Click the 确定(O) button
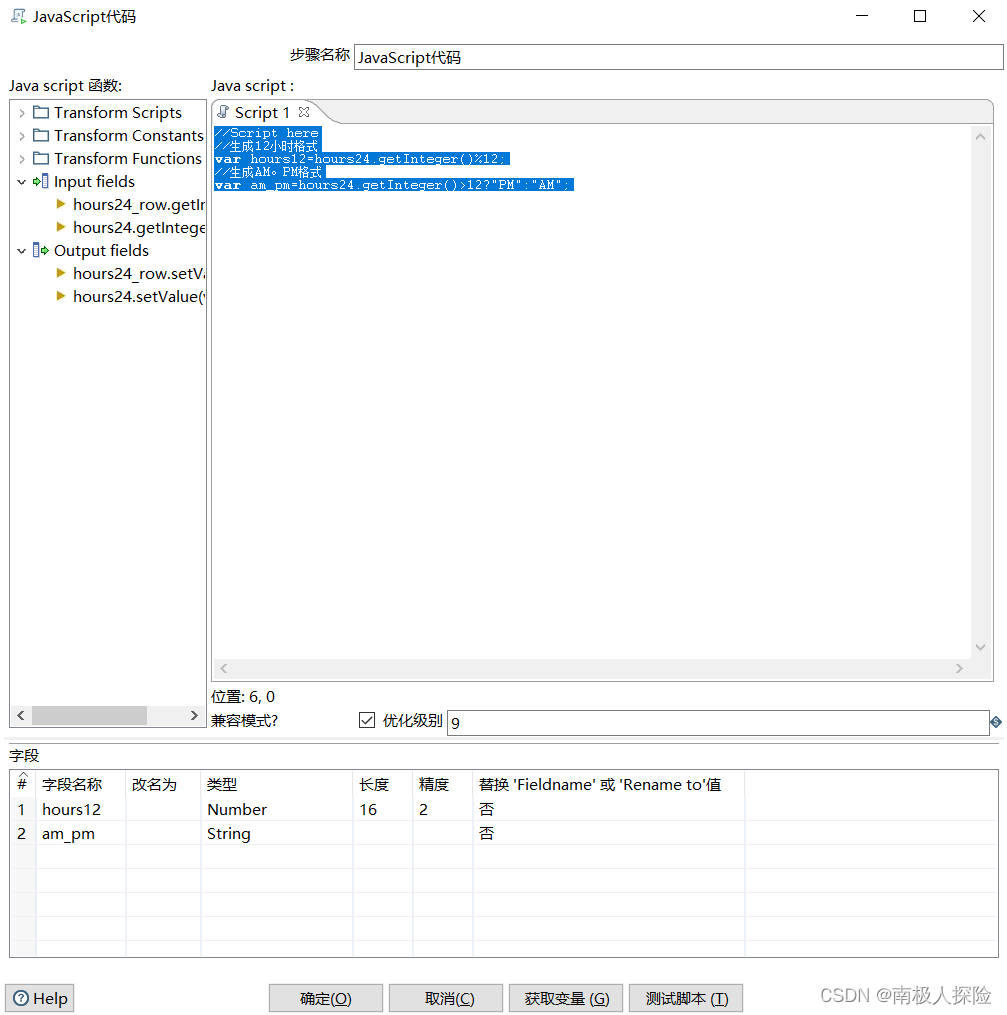Viewport: 1007px width, 1015px height. [326, 999]
